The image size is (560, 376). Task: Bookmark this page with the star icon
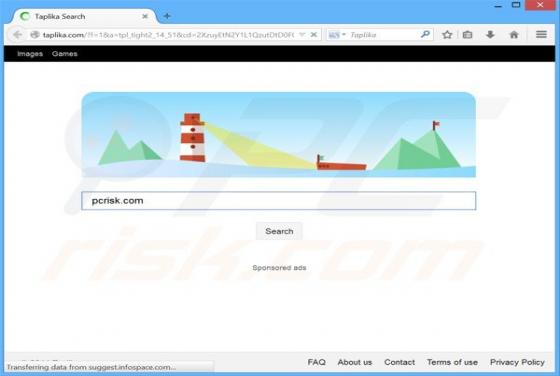tap(447, 35)
